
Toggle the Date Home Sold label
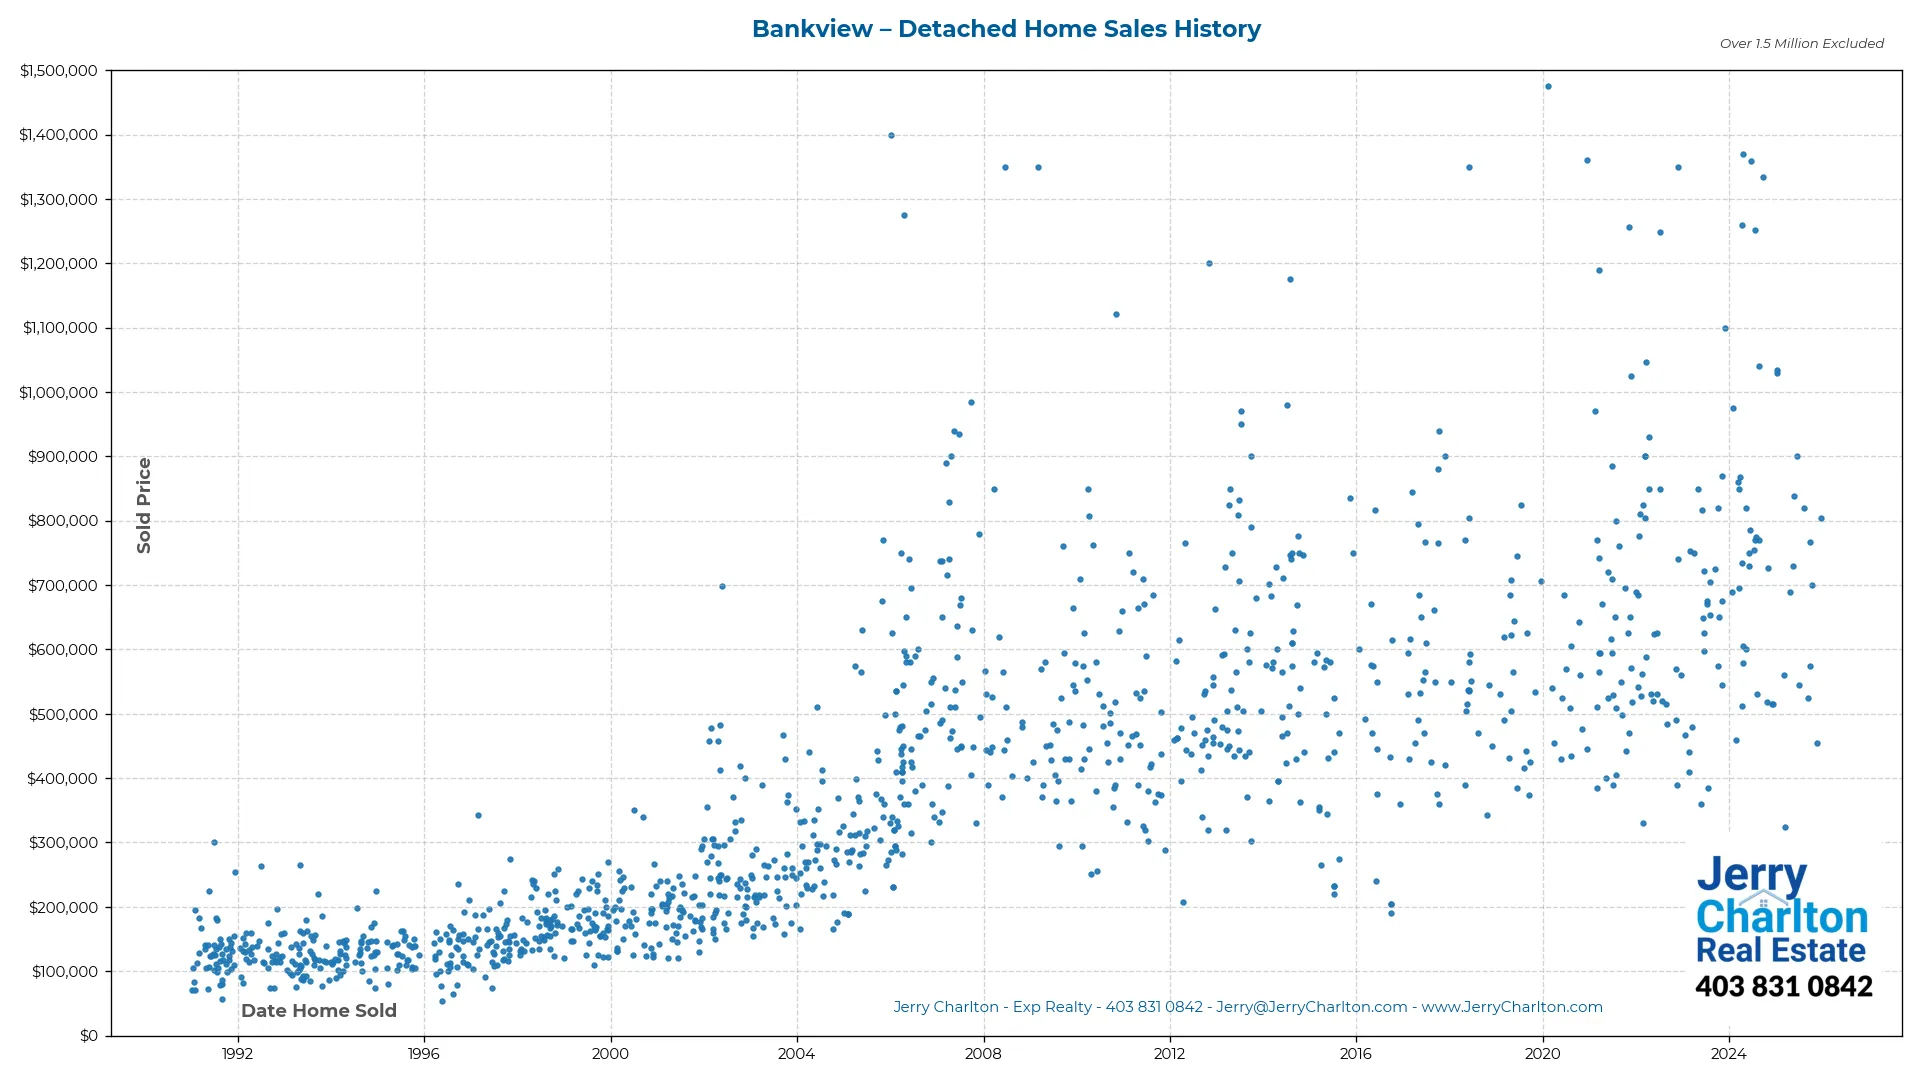(318, 1011)
